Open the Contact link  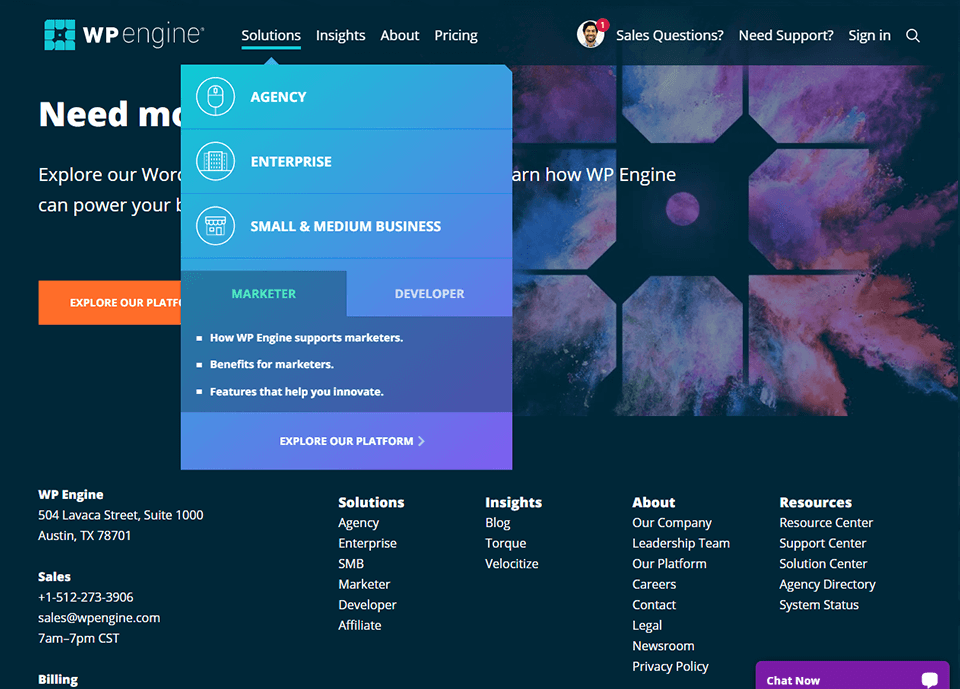654,605
